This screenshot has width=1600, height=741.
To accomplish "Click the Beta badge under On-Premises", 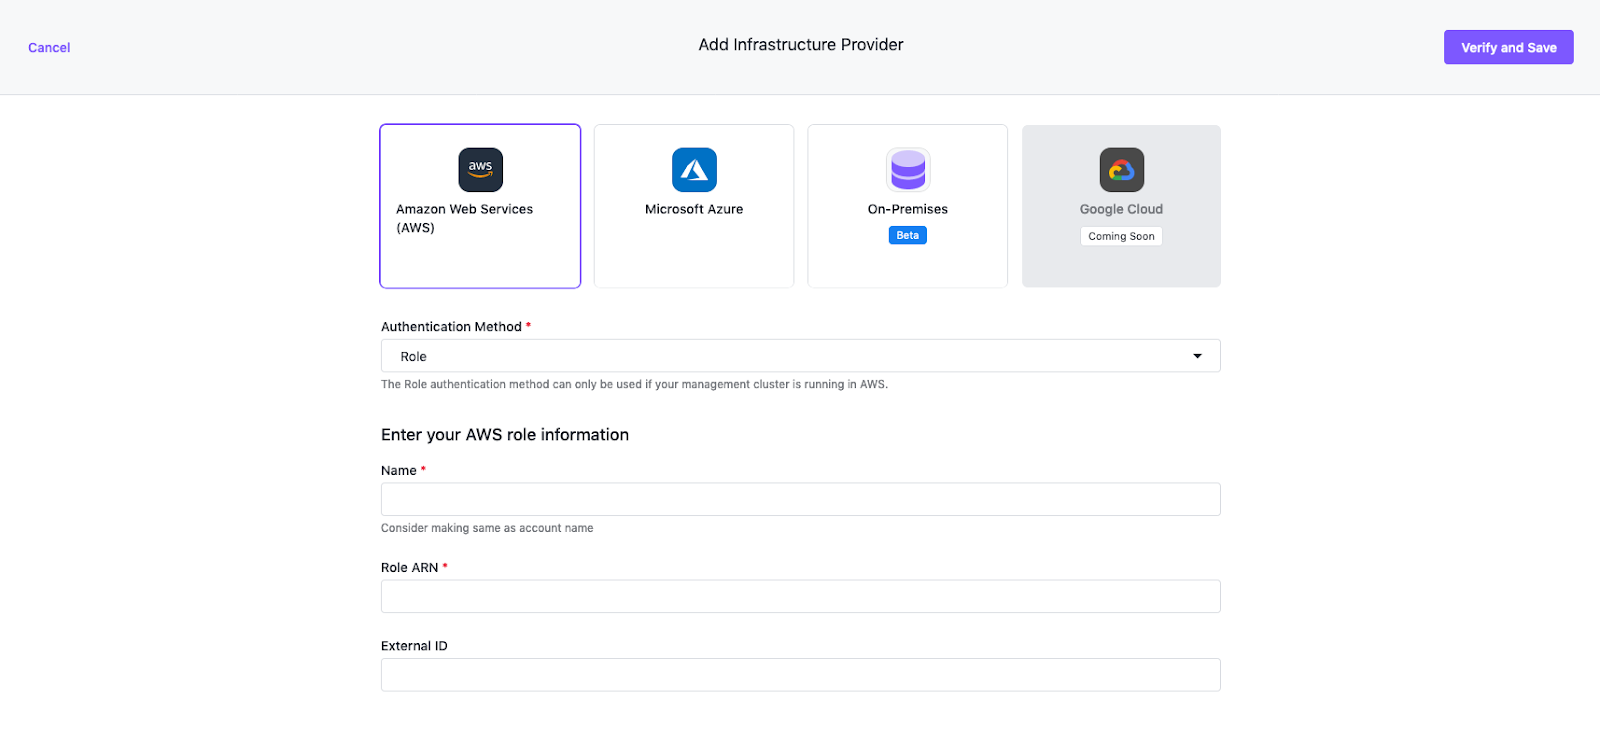I will (908, 235).
